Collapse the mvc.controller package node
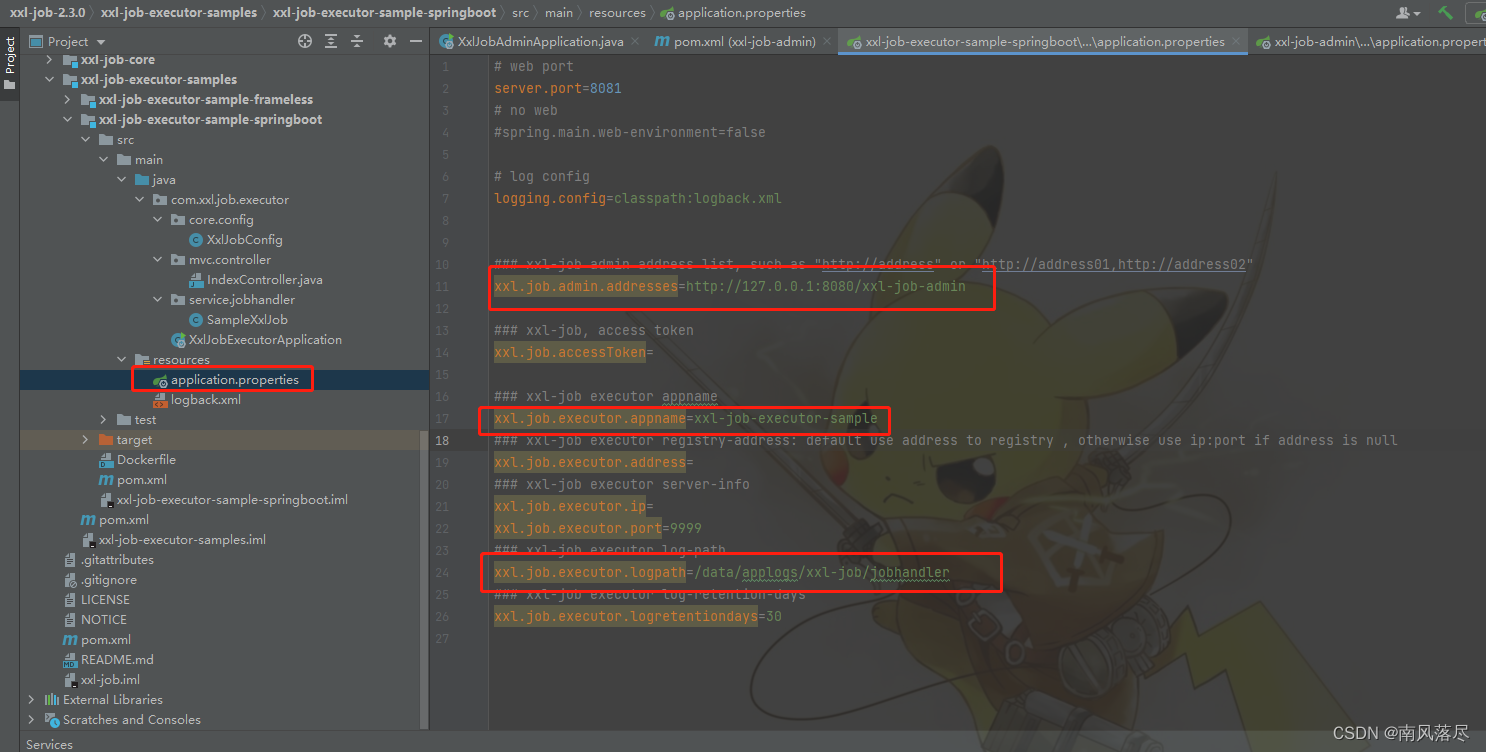 click(158, 260)
